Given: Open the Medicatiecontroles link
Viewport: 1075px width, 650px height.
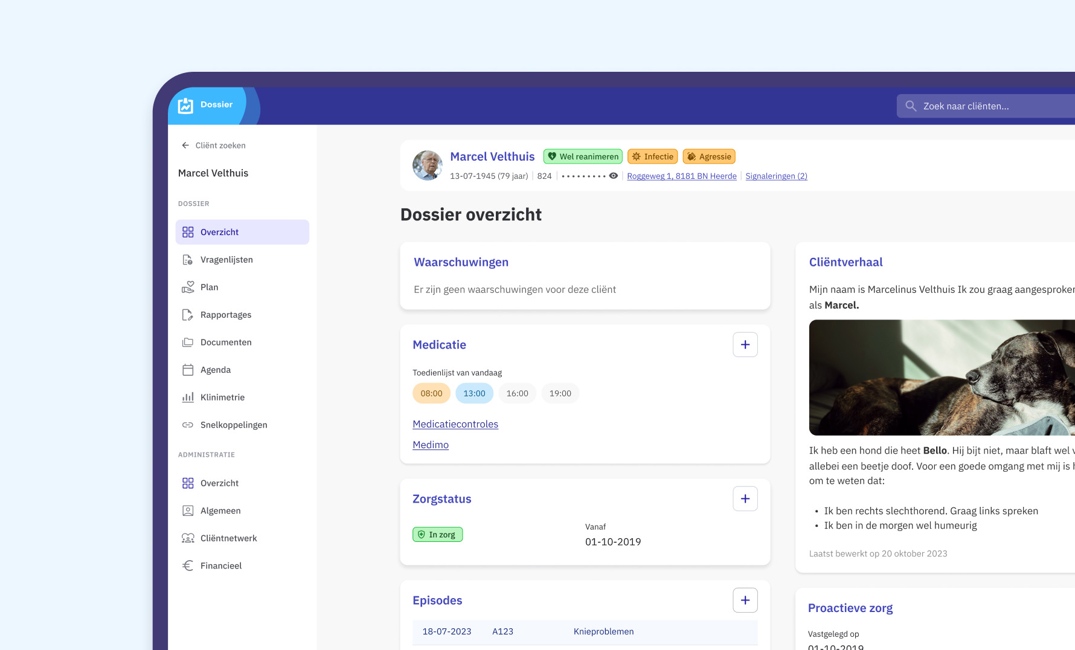Looking at the screenshot, I should pos(455,424).
